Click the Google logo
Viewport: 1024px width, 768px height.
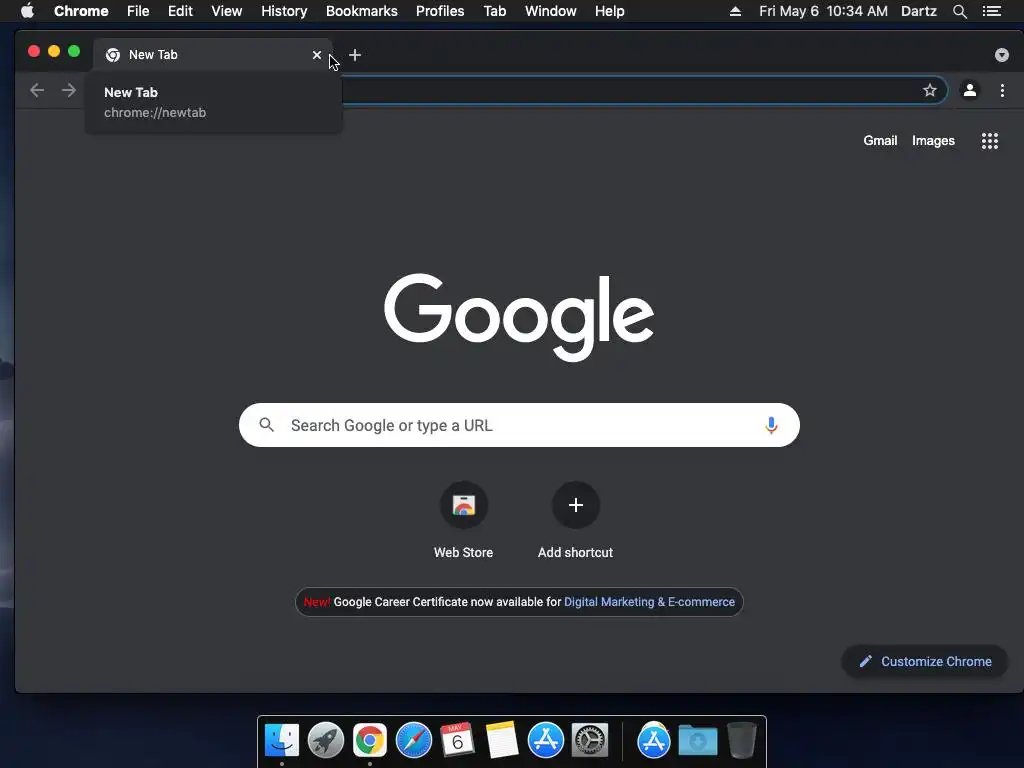coord(519,317)
